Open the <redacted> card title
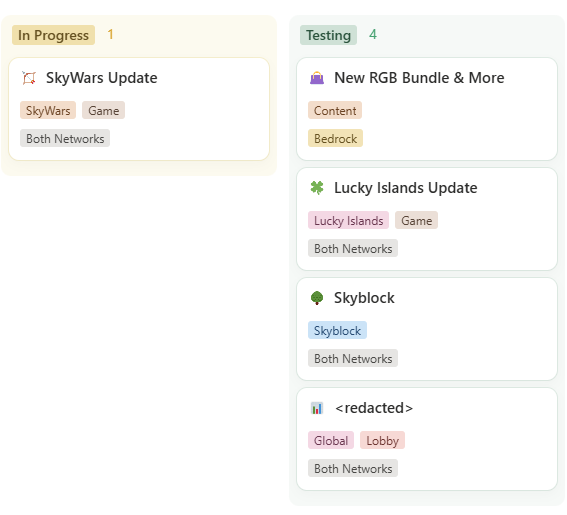The image size is (567, 515). pos(374,408)
